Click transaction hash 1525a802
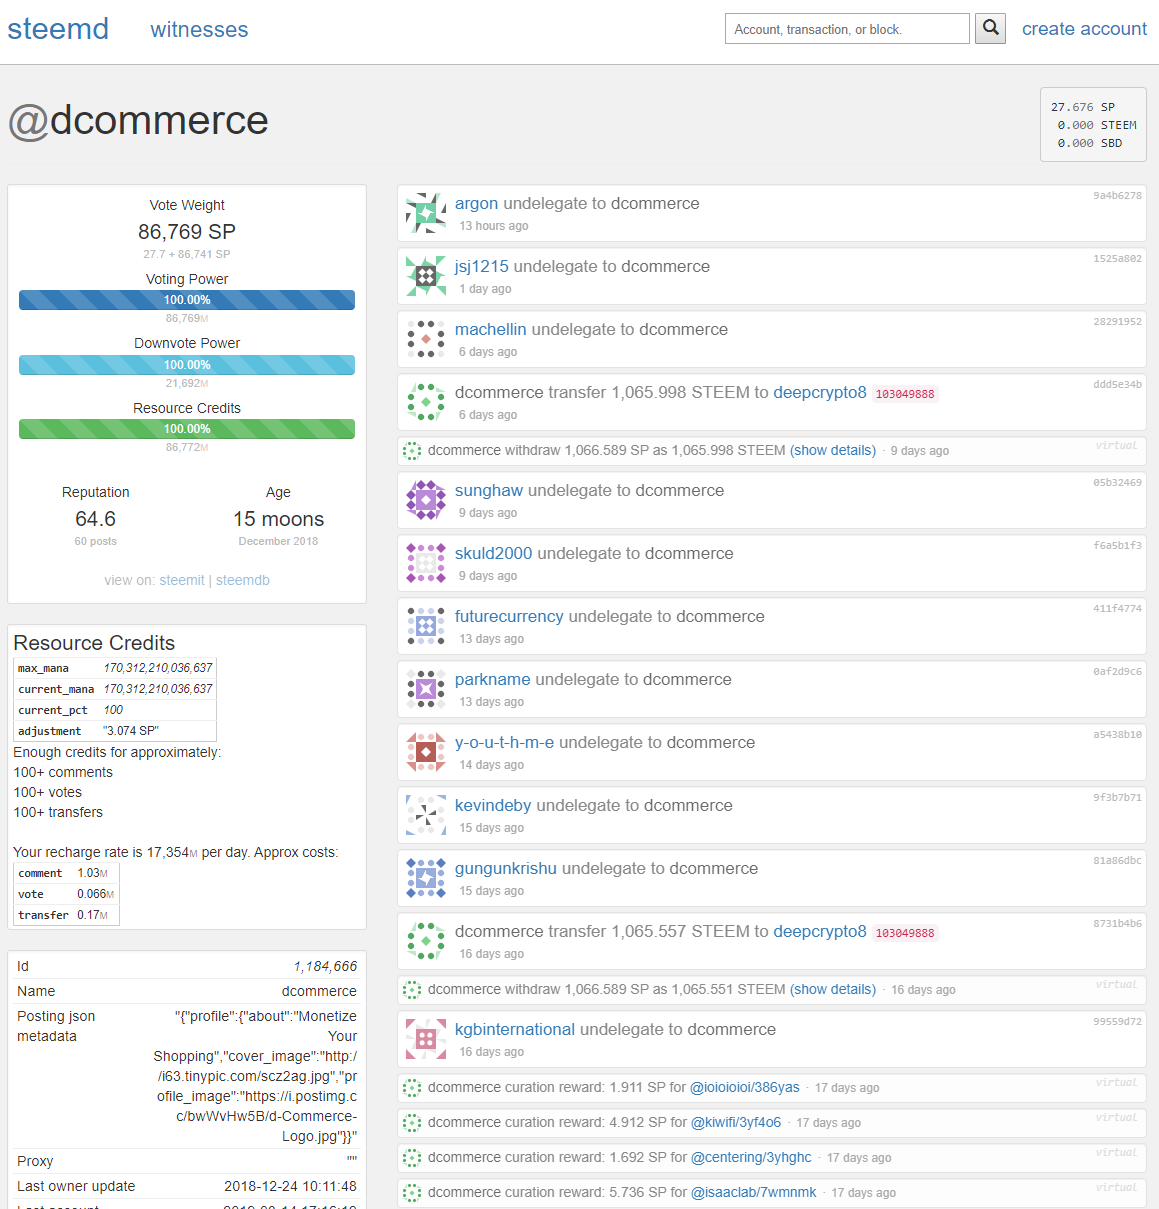Viewport: 1159px width, 1209px height. click(1117, 259)
